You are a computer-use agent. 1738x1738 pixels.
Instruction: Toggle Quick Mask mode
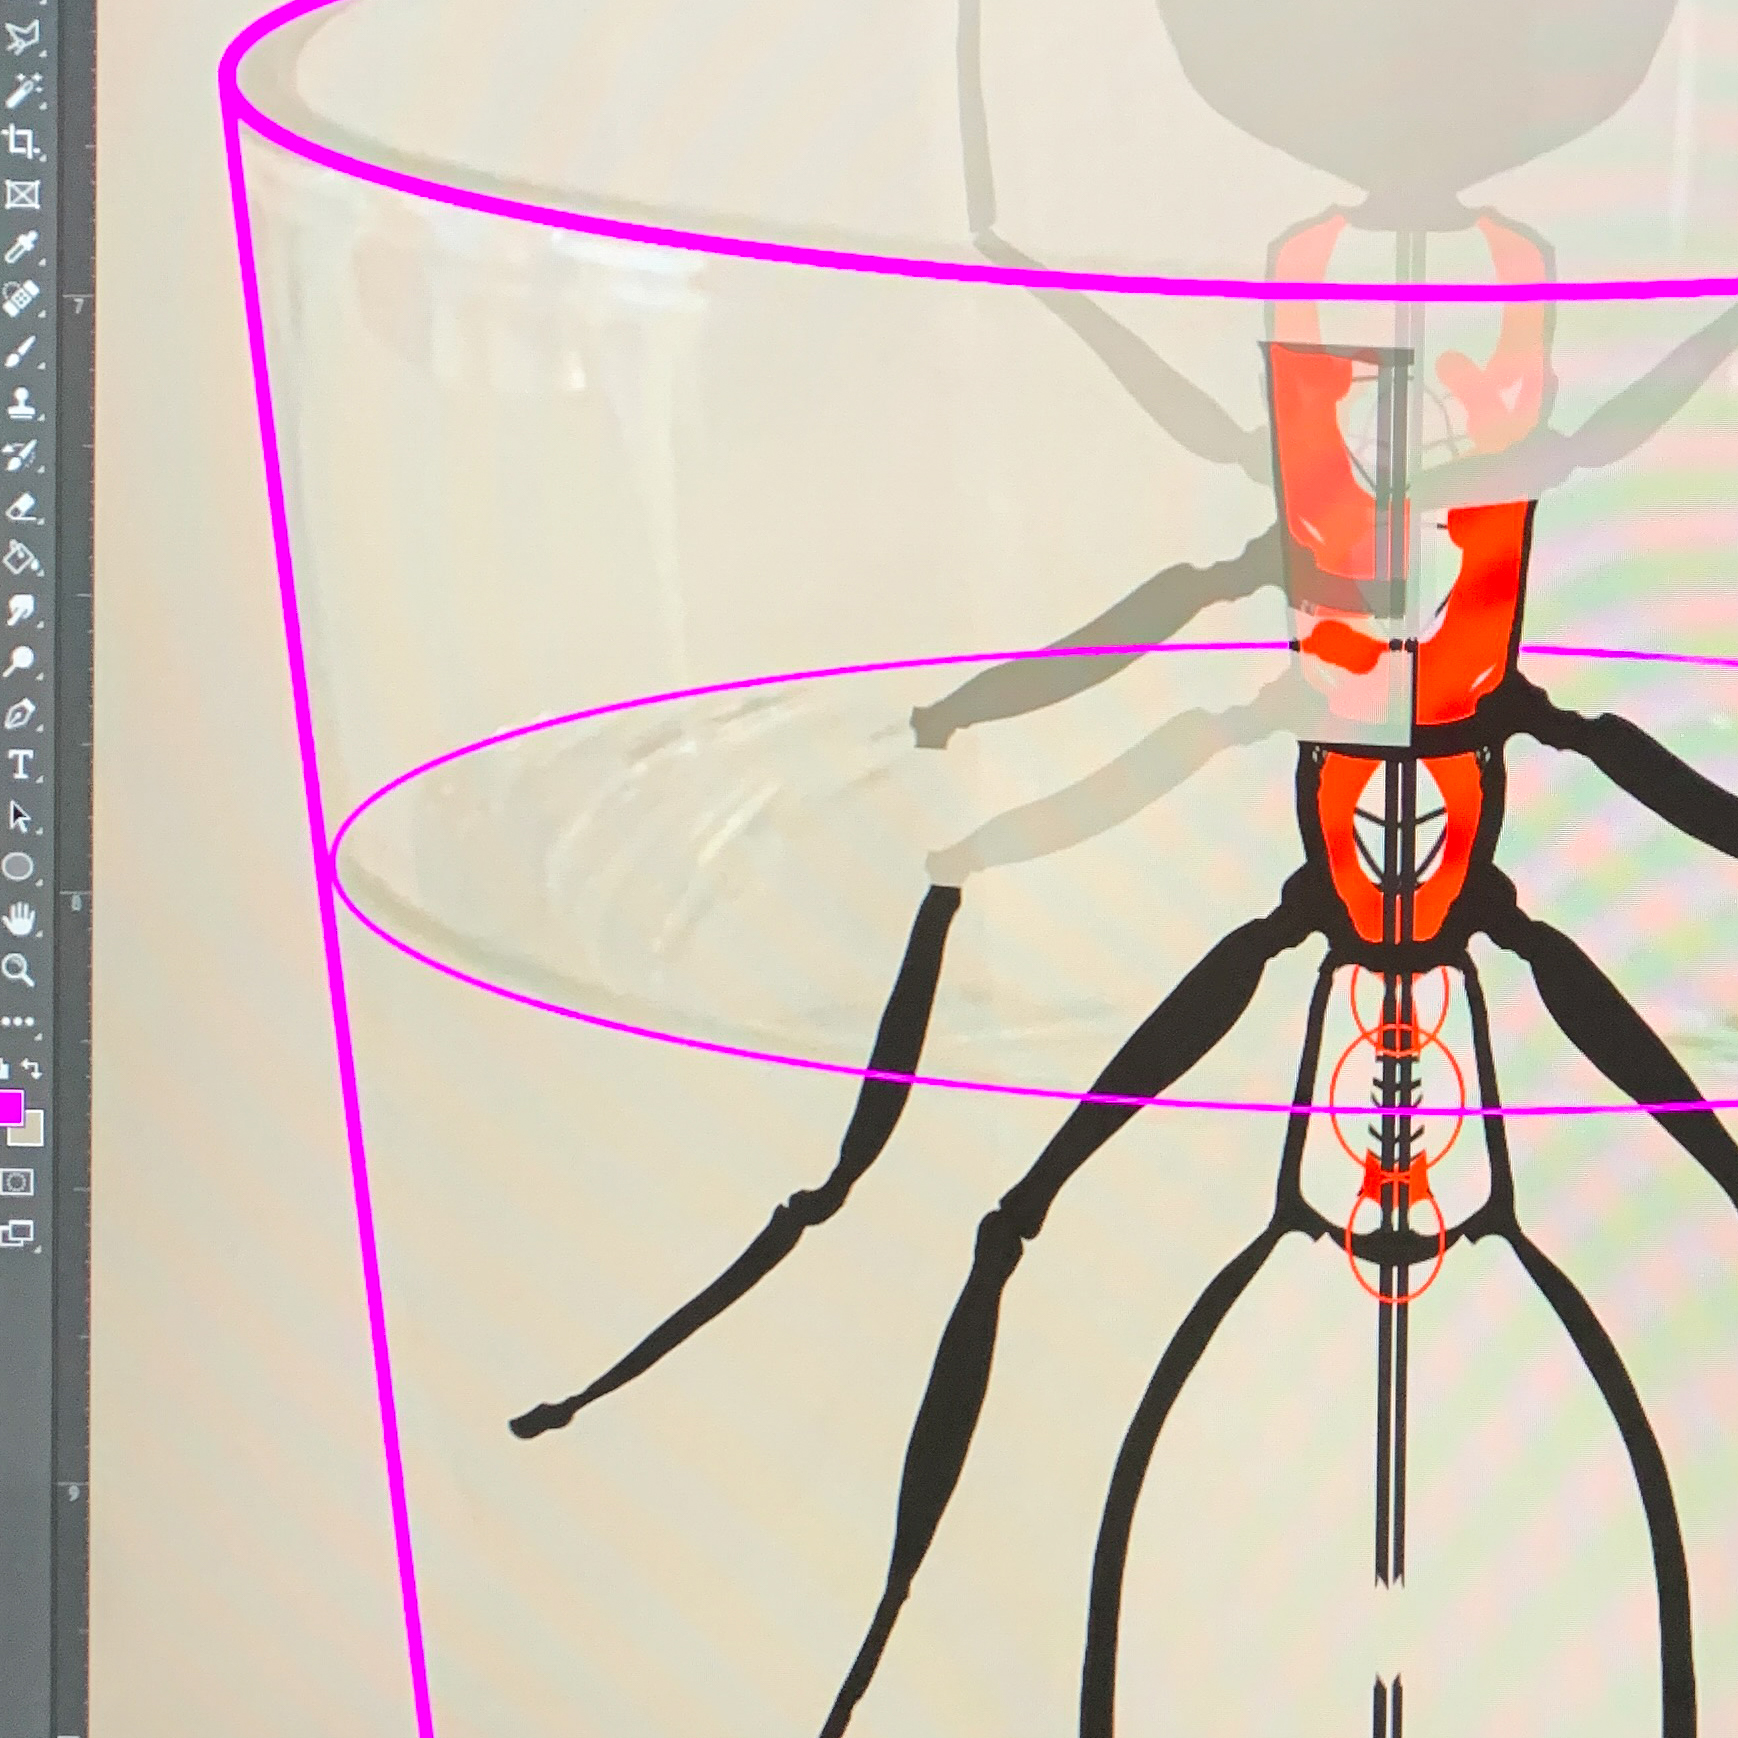[x=17, y=1182]
